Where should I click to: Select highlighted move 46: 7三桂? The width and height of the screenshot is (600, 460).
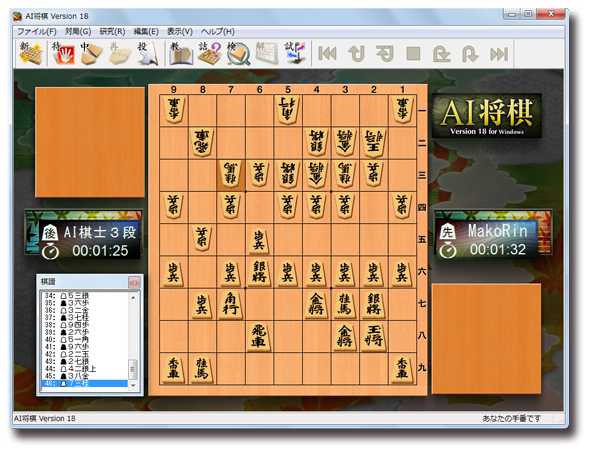tap(85, 383)
